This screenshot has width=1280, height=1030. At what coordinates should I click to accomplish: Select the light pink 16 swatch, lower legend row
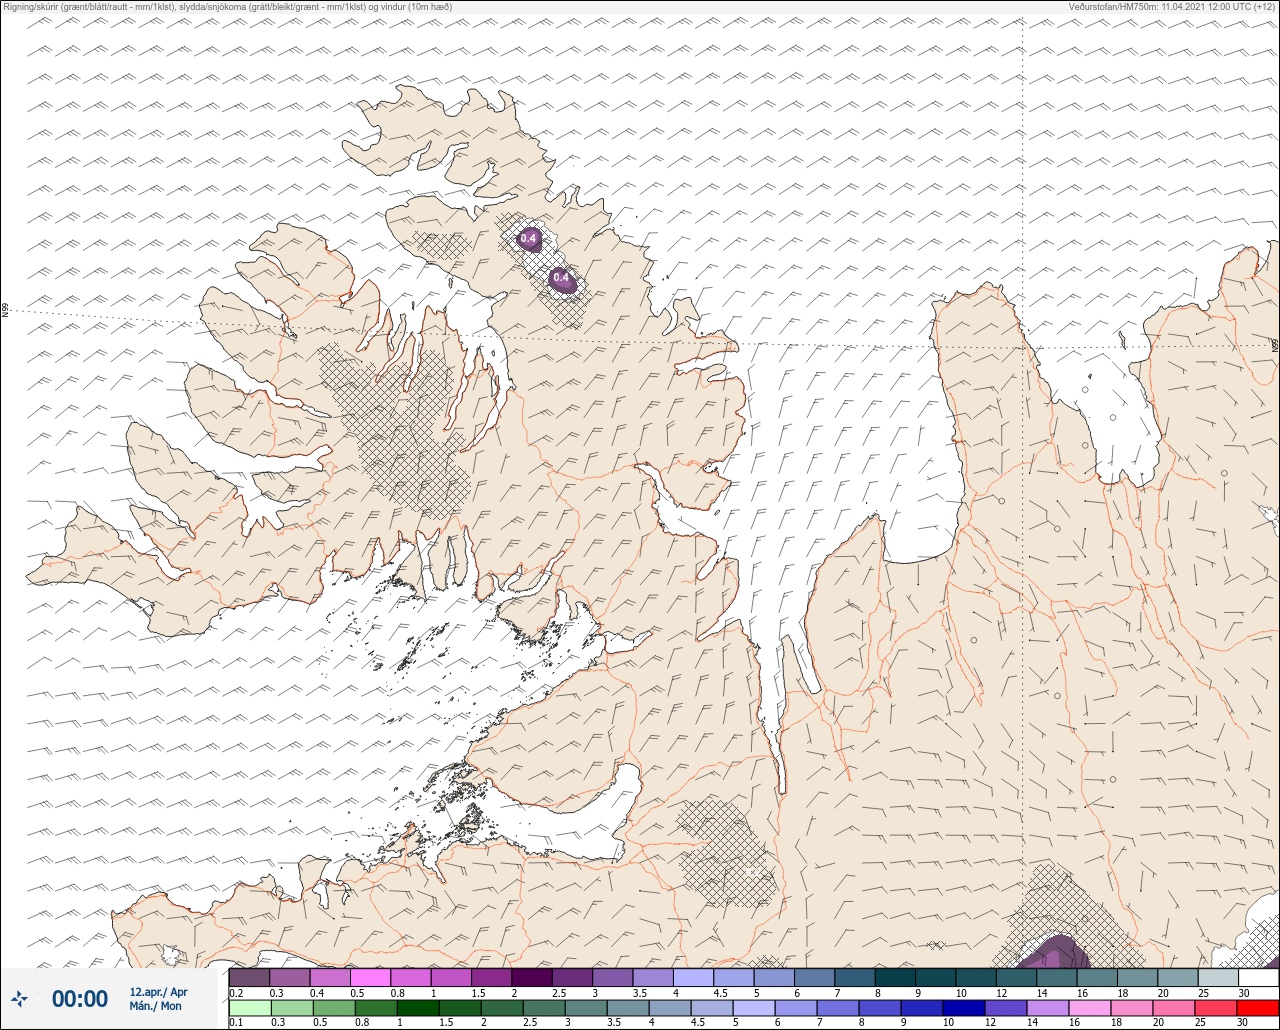1090,1008
